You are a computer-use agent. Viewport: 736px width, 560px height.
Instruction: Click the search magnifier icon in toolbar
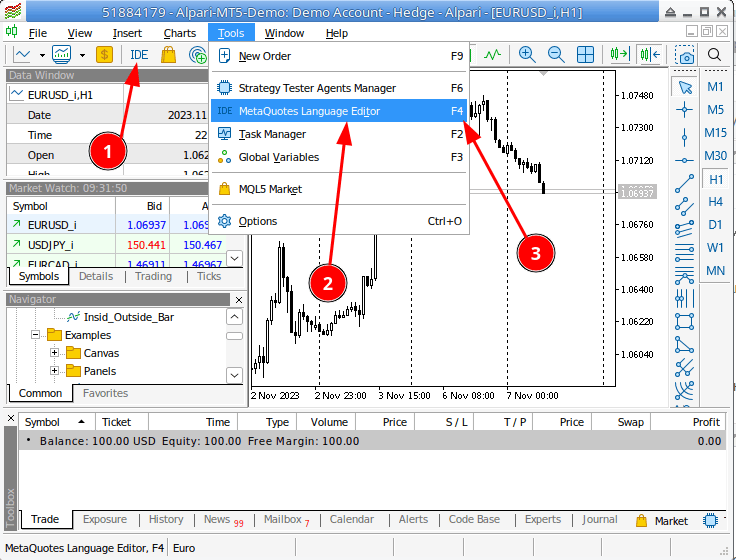714,55
